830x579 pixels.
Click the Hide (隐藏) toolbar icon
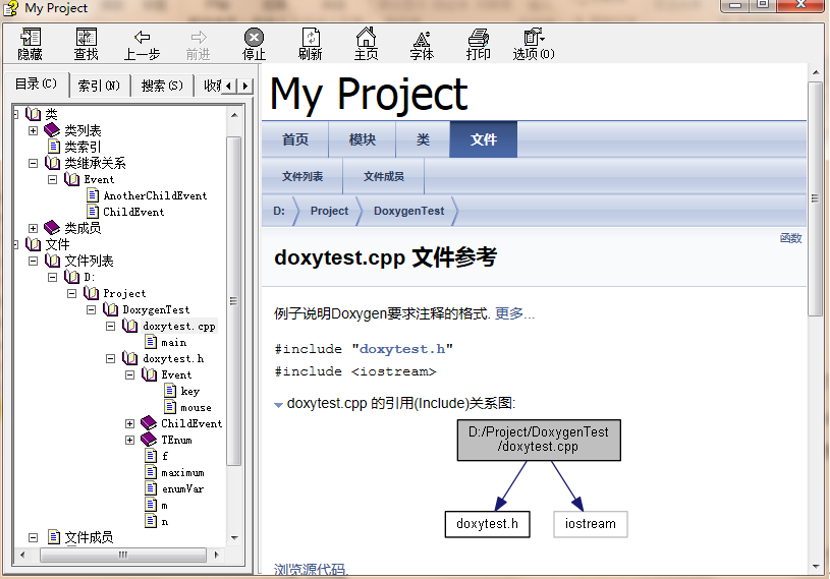click(30, 38)
